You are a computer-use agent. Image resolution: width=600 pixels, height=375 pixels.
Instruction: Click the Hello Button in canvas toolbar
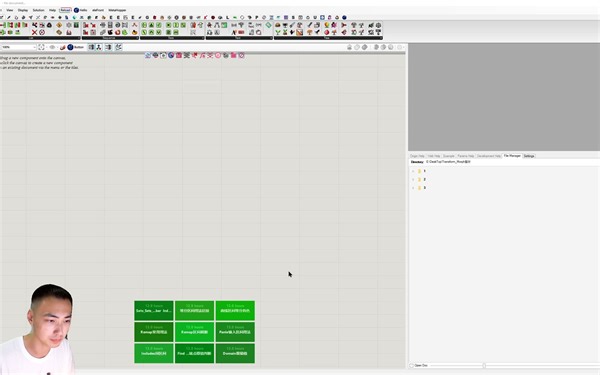[76, 47]
